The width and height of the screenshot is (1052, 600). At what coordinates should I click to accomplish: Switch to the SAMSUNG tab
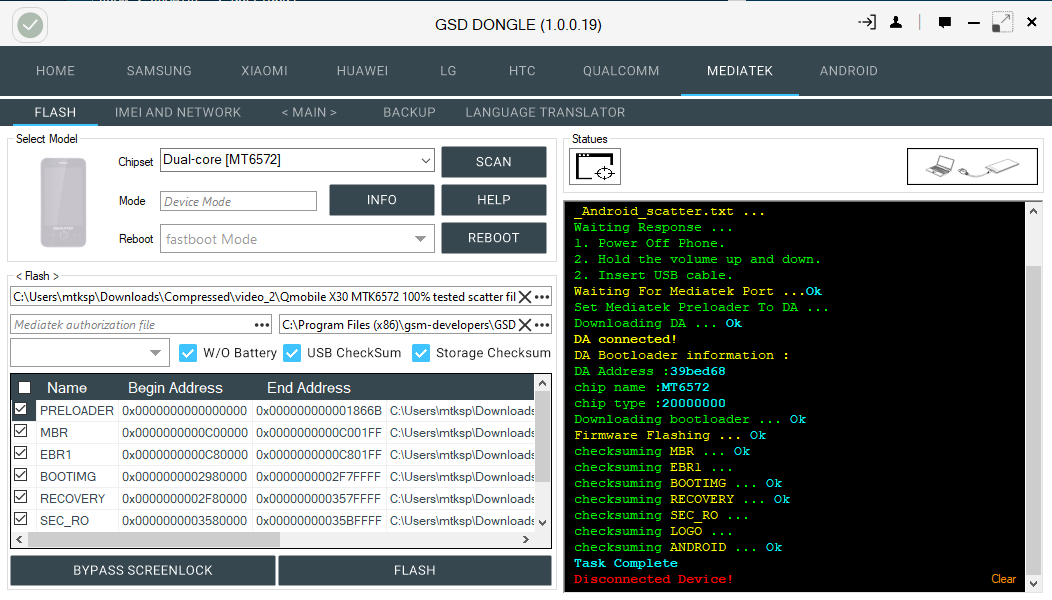pos(159,70)
